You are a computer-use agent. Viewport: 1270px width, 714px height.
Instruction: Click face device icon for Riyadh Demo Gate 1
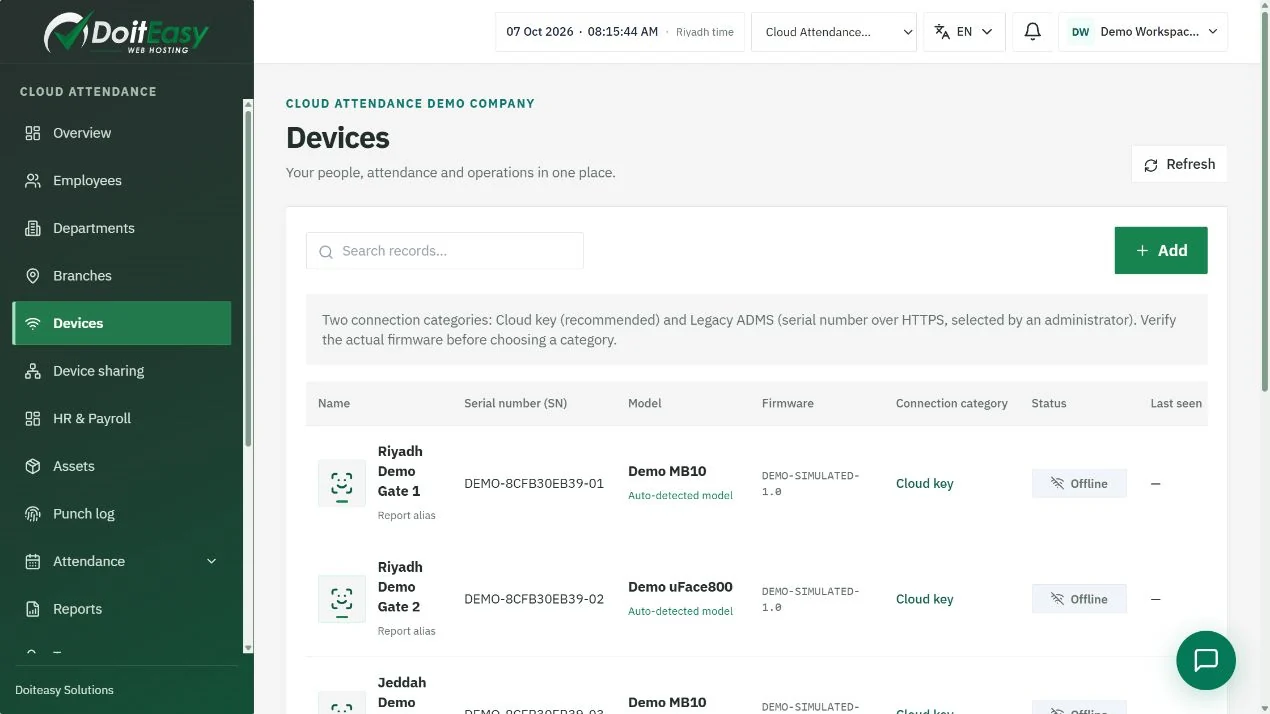point(342,483)
